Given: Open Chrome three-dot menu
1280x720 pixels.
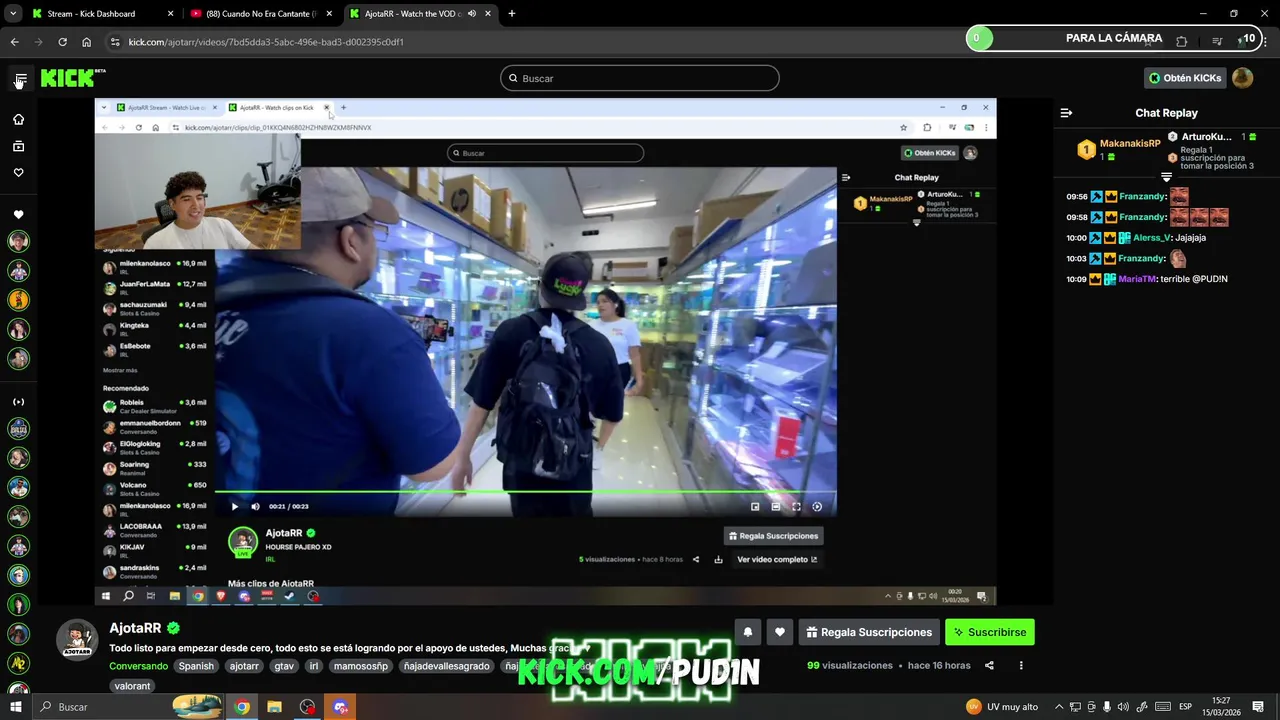Looking at the screenshot, I should (x=1266, y=42).
